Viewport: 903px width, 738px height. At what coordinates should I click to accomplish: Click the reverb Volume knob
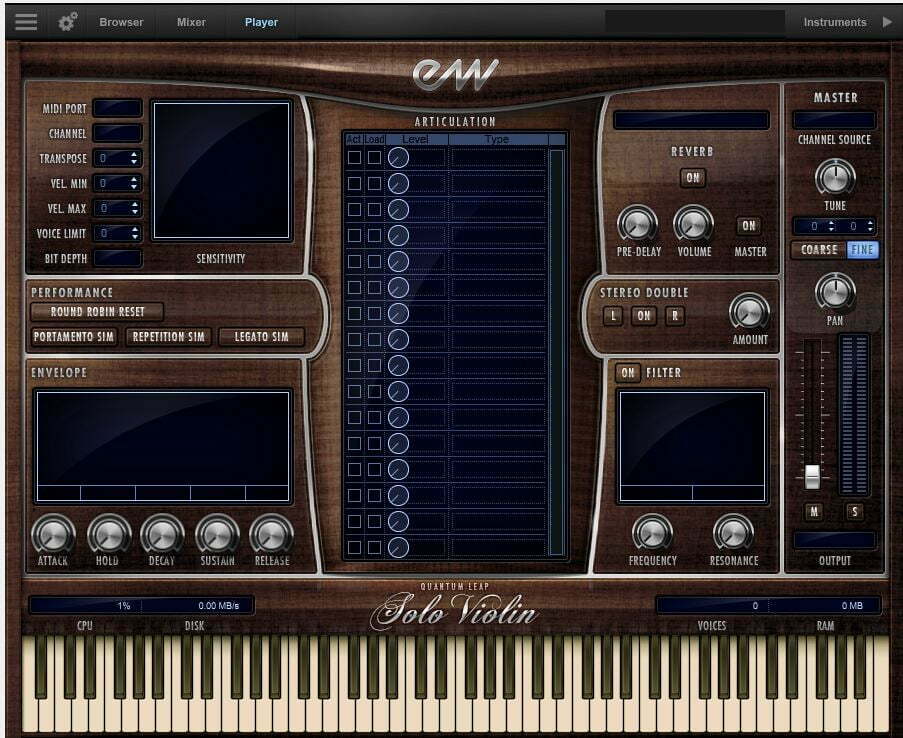pyautogui.click(x=693, y=224)
